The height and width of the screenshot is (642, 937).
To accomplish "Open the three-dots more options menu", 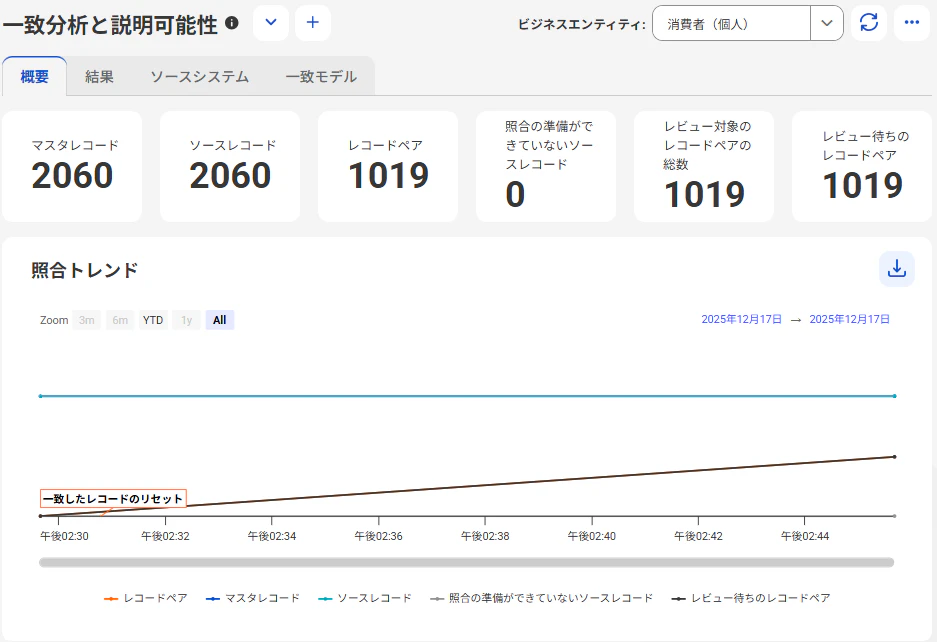I will point(911,23).
